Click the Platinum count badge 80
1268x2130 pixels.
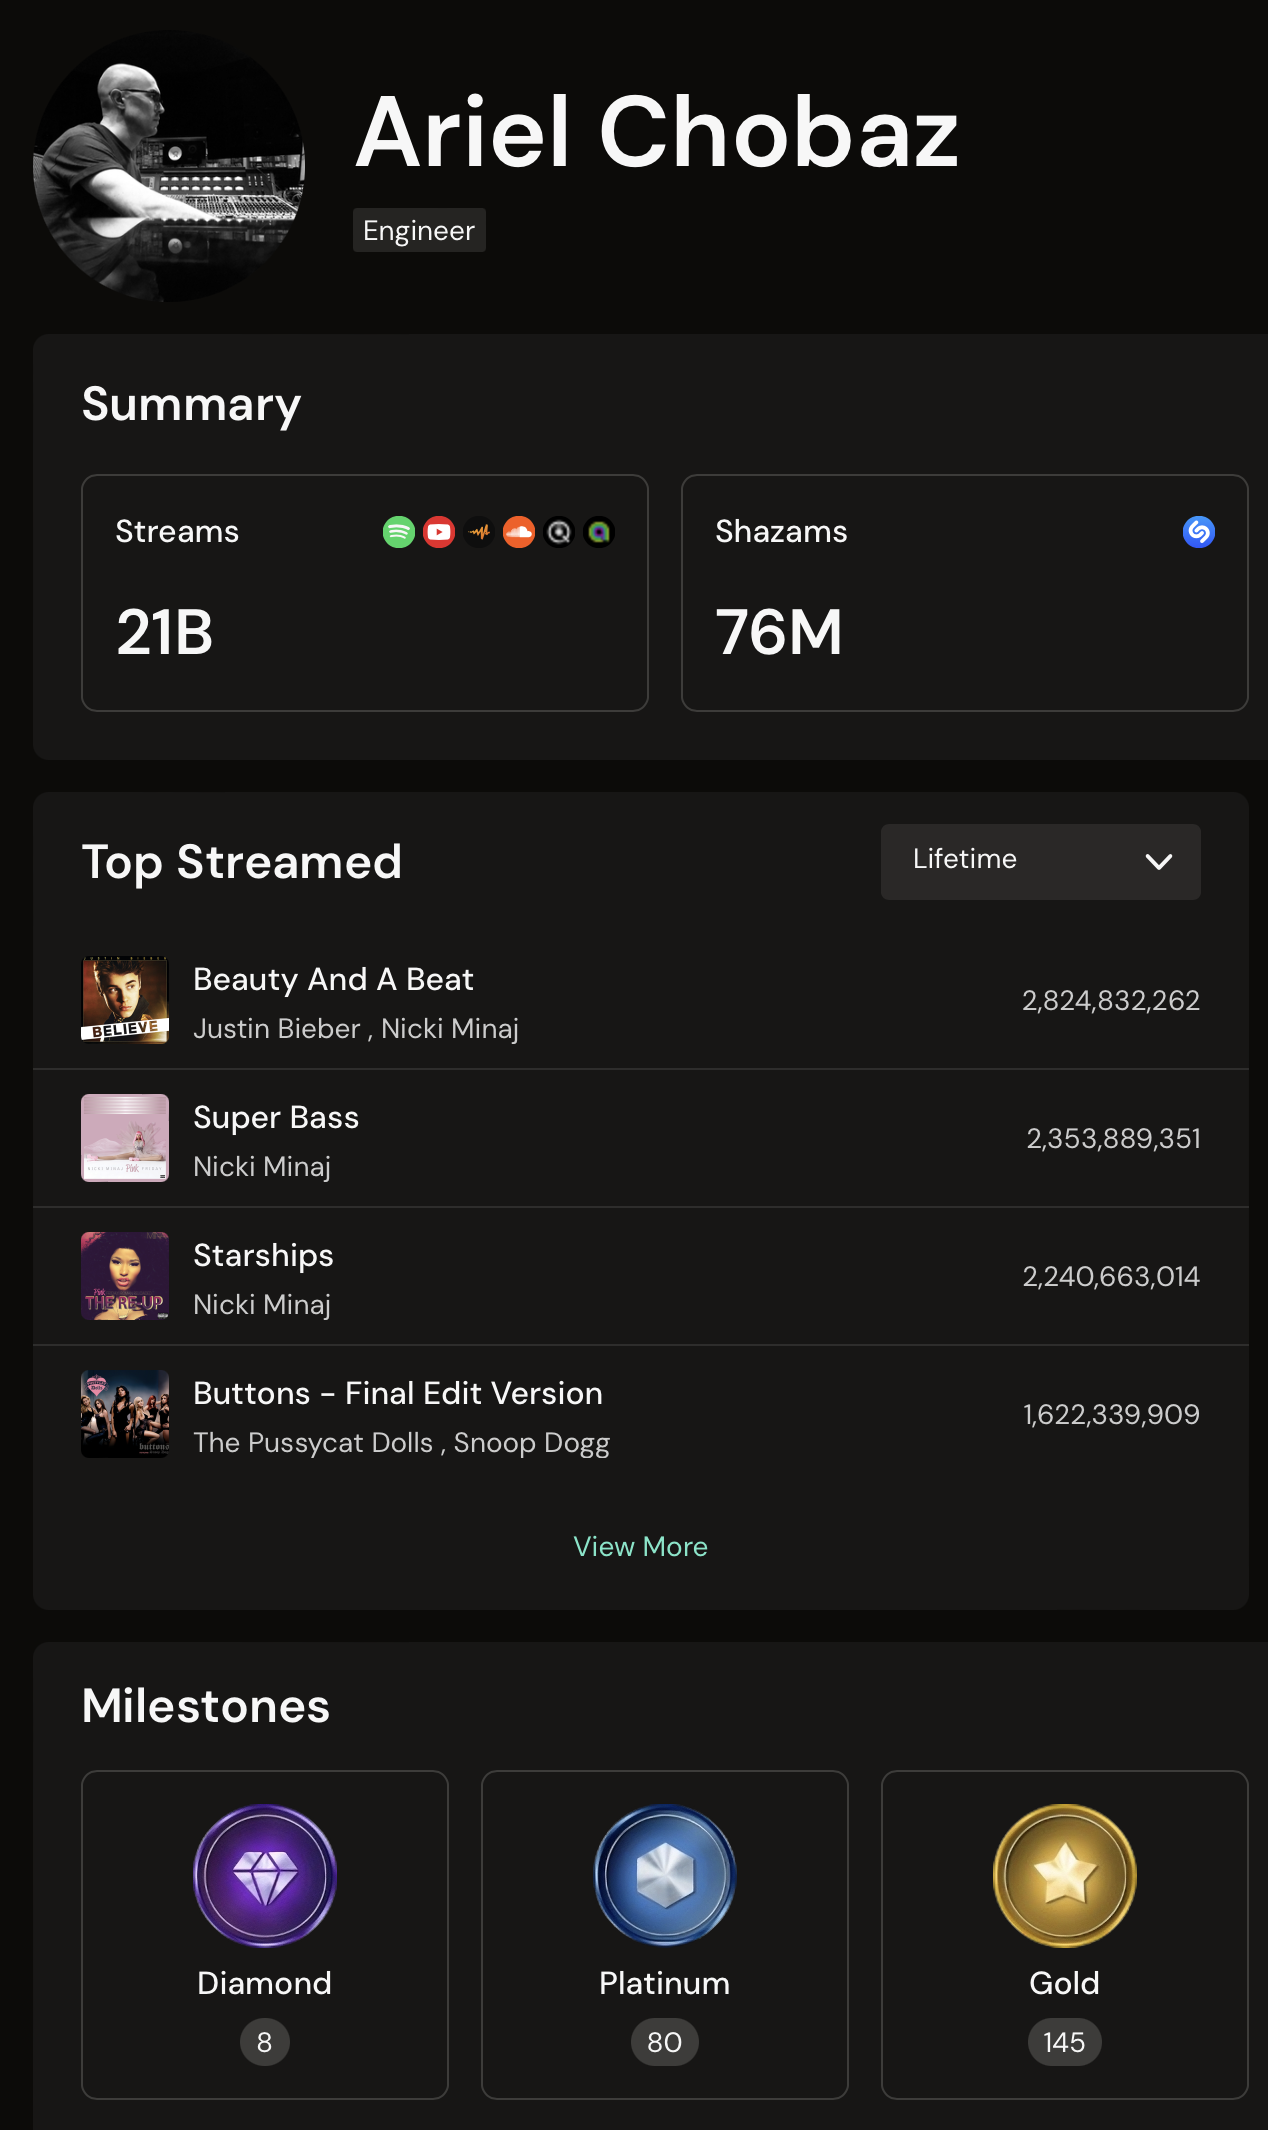pos(665,2042)
